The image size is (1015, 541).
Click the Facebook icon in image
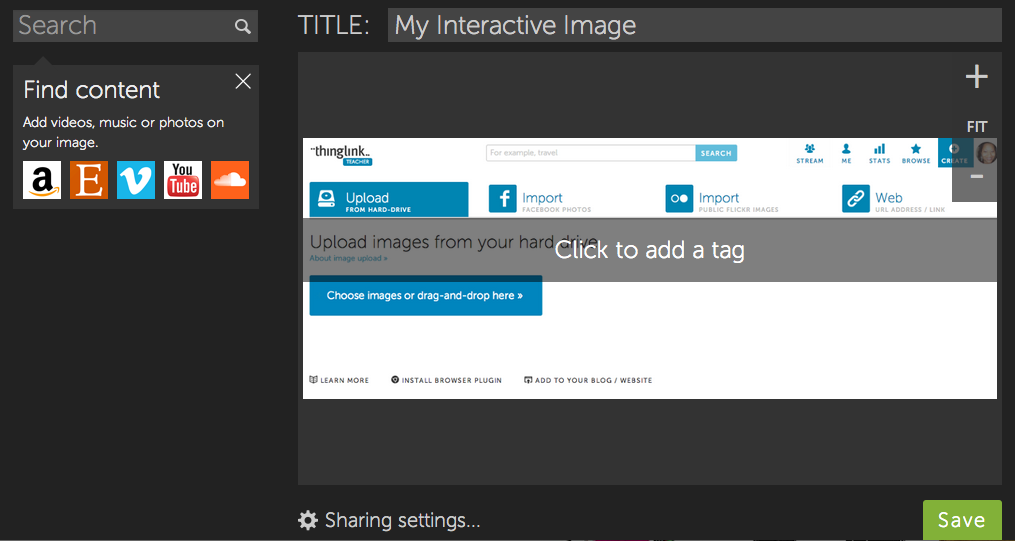pos(502,199)
